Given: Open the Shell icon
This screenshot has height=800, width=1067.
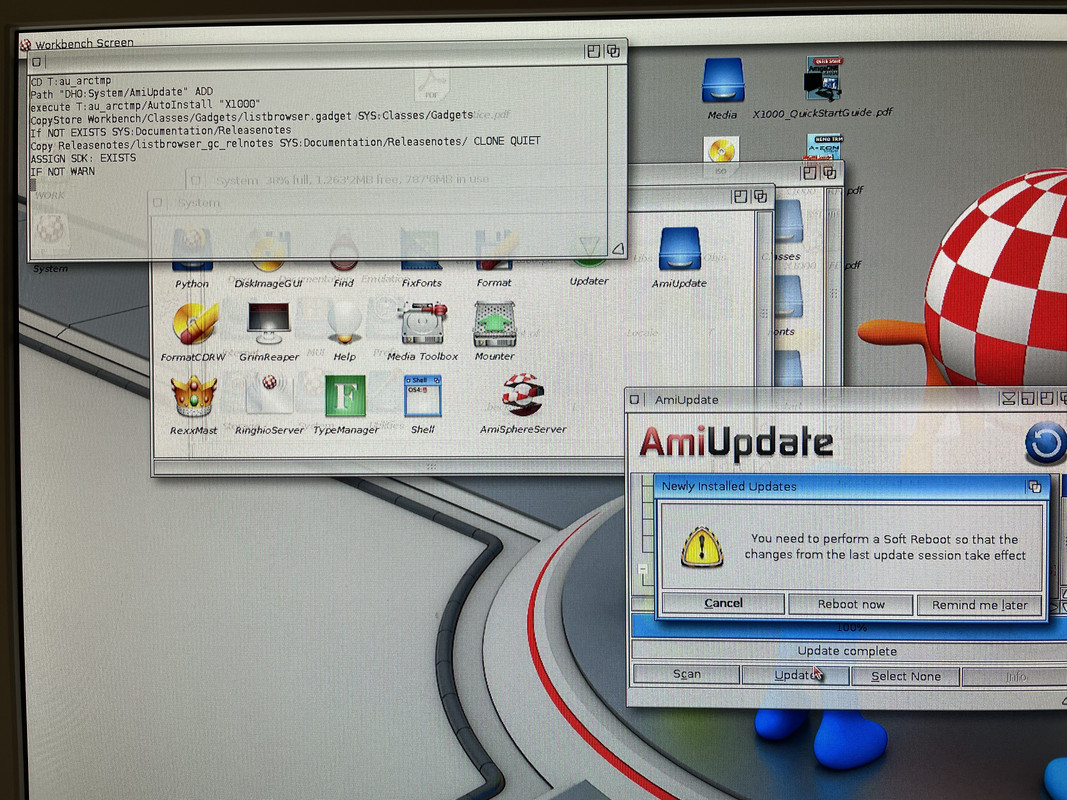Looking at the screenshot, I should point(423,395).
